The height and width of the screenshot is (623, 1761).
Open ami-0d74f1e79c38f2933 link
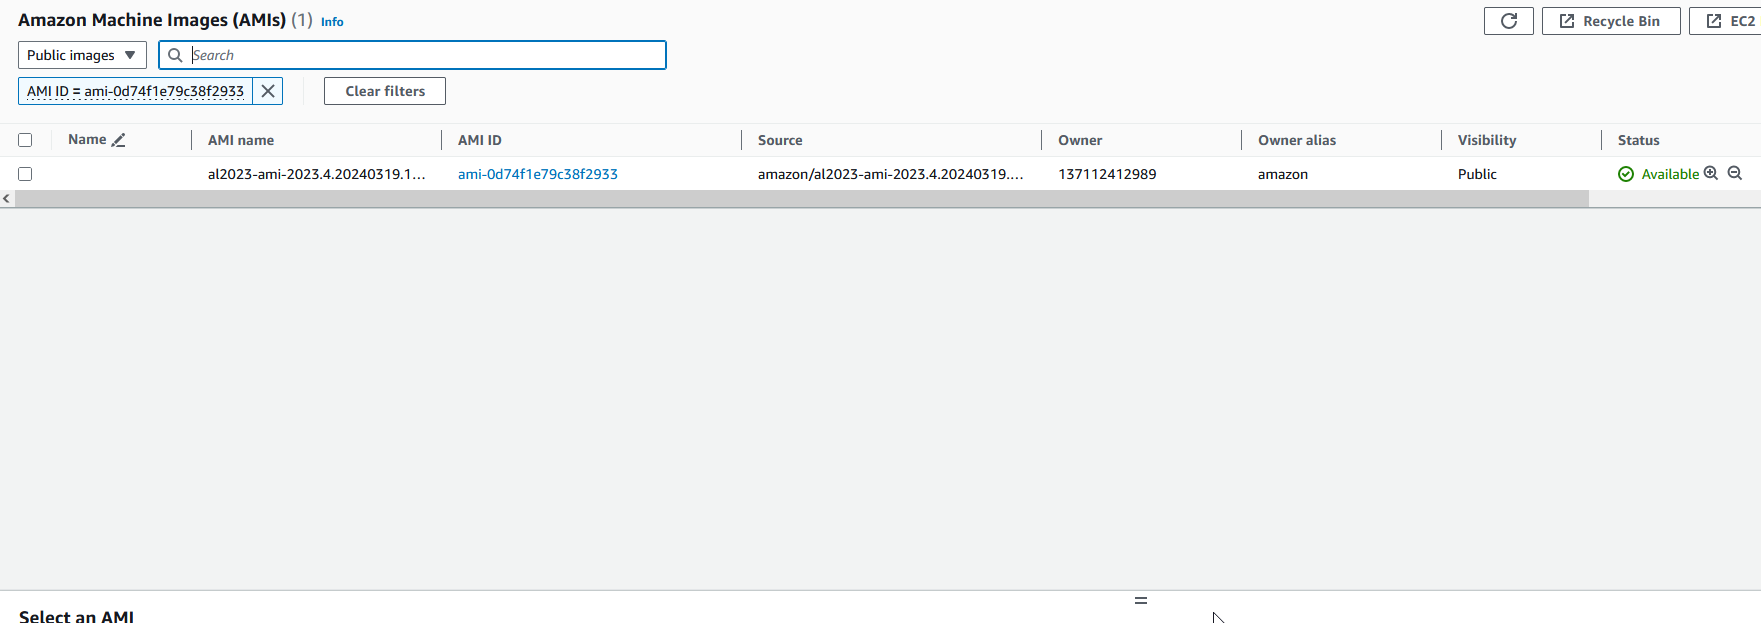pos(537,174)
